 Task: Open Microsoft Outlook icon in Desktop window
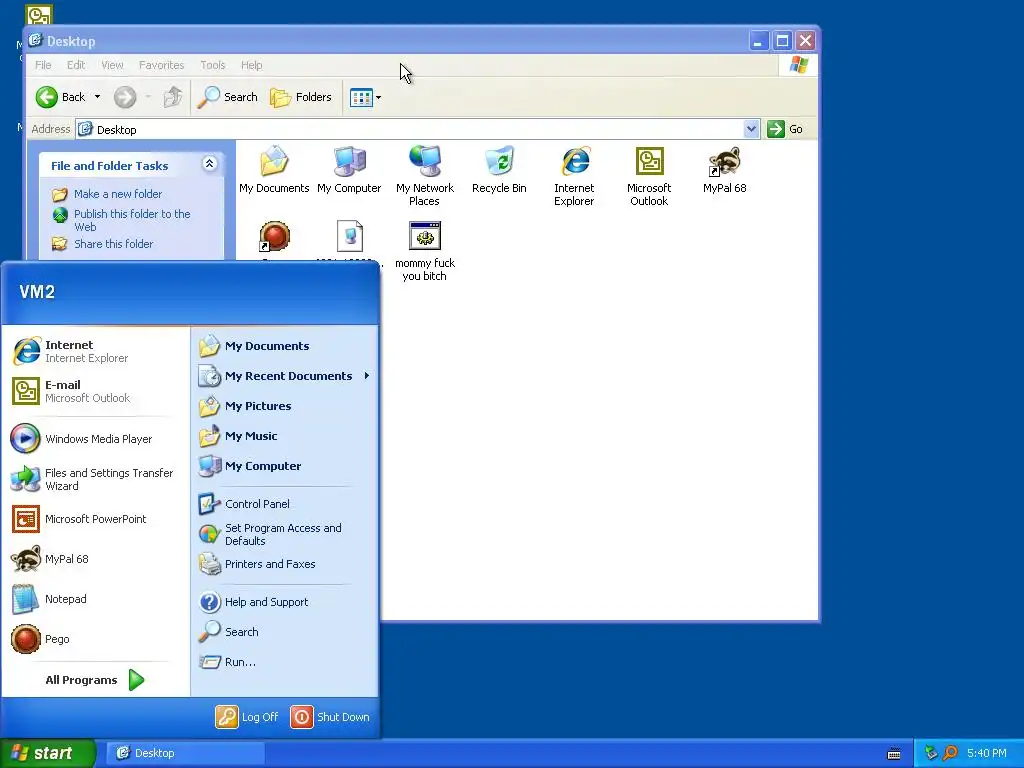point(649,176)
